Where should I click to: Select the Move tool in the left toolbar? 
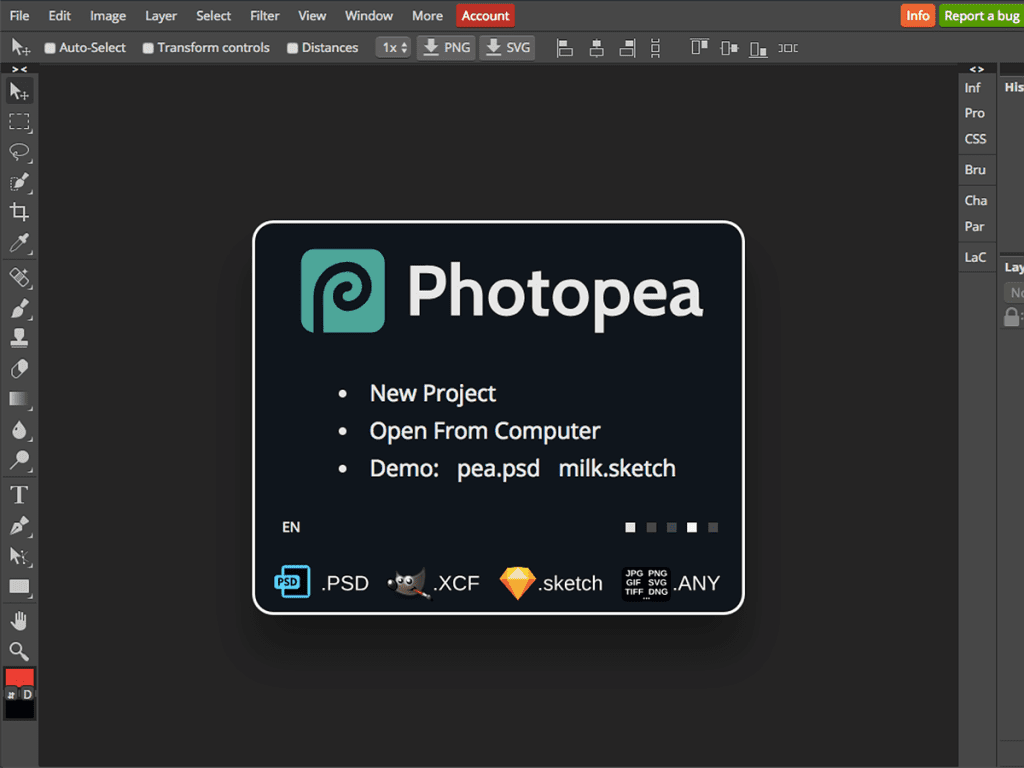pyautogui.click(x=19, y=91)
